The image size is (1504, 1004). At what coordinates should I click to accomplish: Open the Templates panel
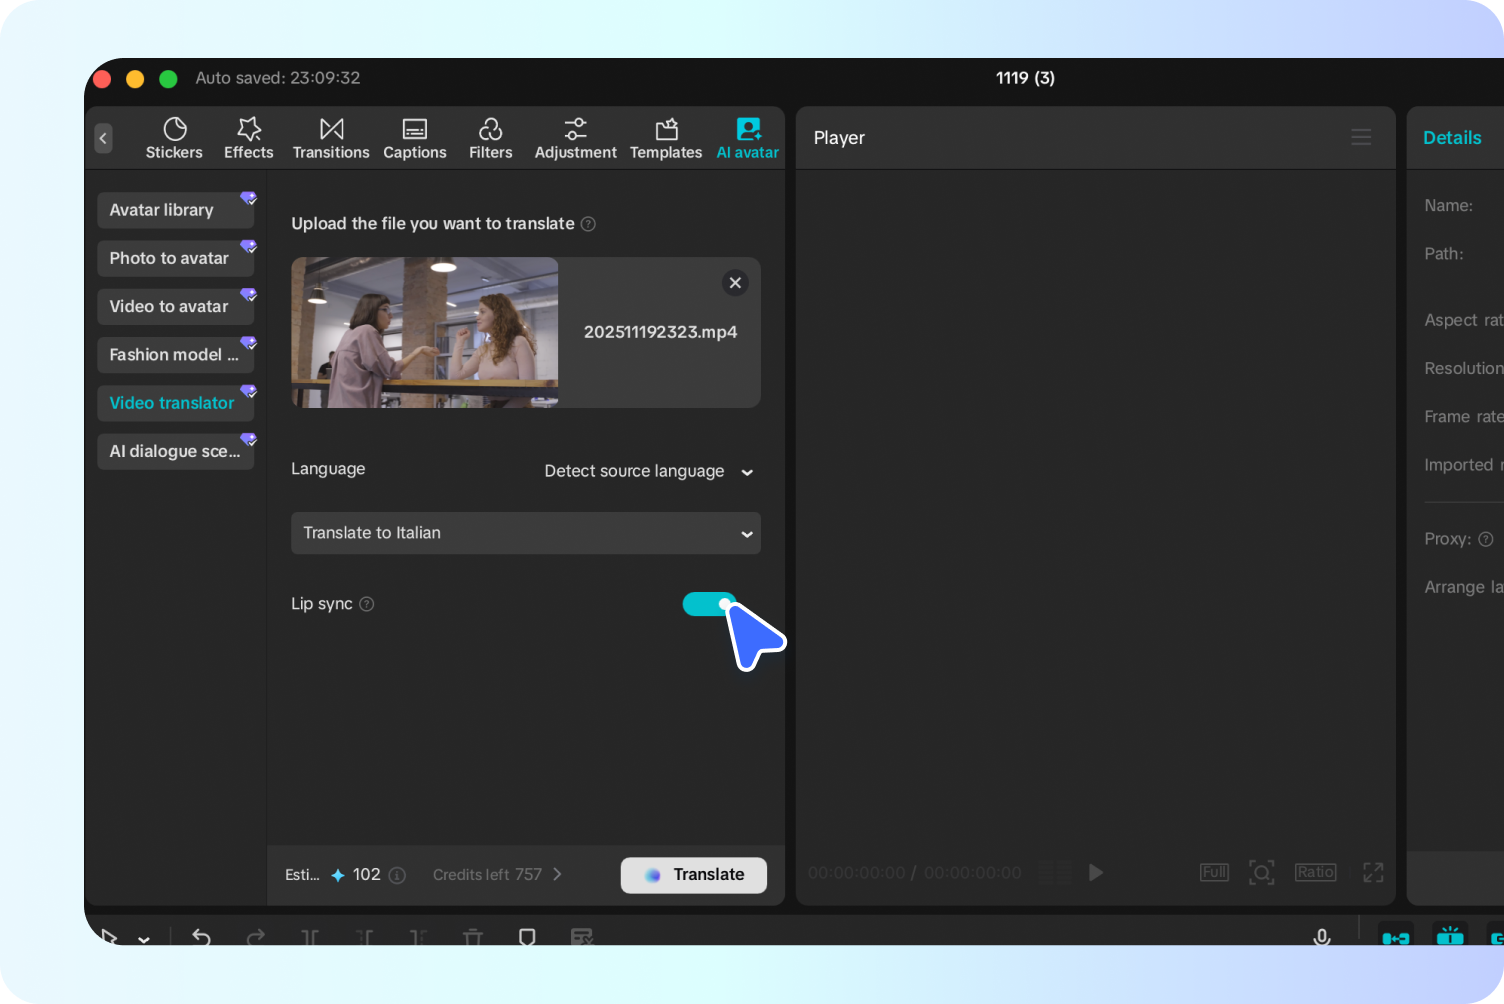pyautogui.click(x=665, y=137)
